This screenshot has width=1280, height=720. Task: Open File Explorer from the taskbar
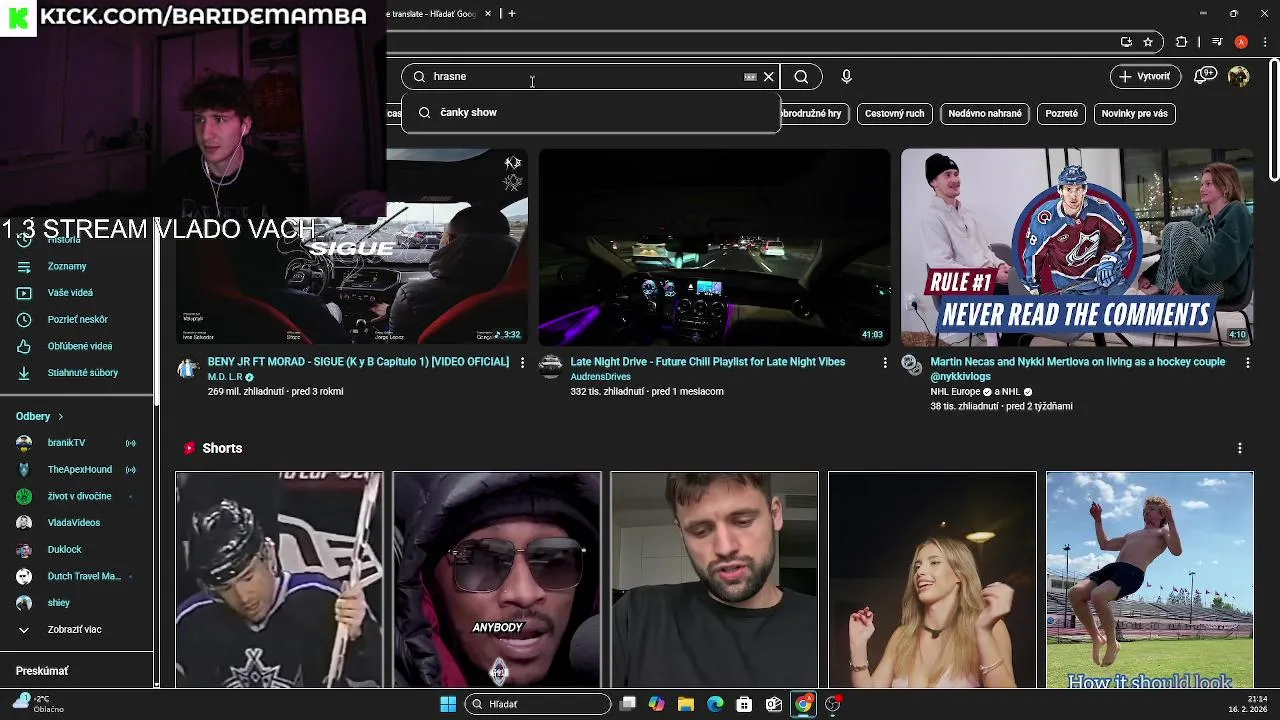click(686, 704)
